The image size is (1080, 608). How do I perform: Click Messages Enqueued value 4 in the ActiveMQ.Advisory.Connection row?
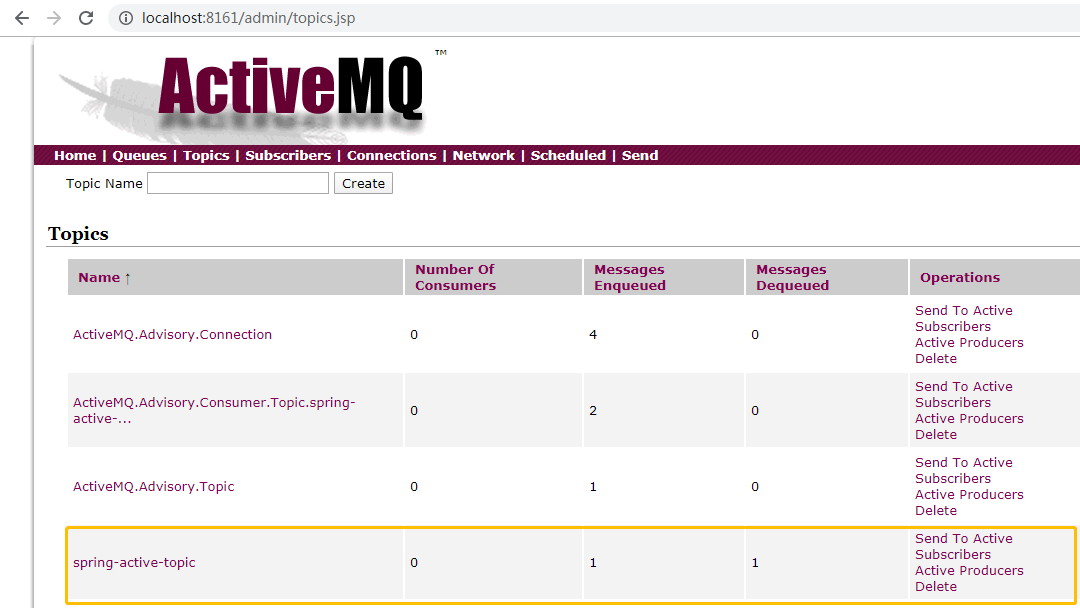click(593, 335)
